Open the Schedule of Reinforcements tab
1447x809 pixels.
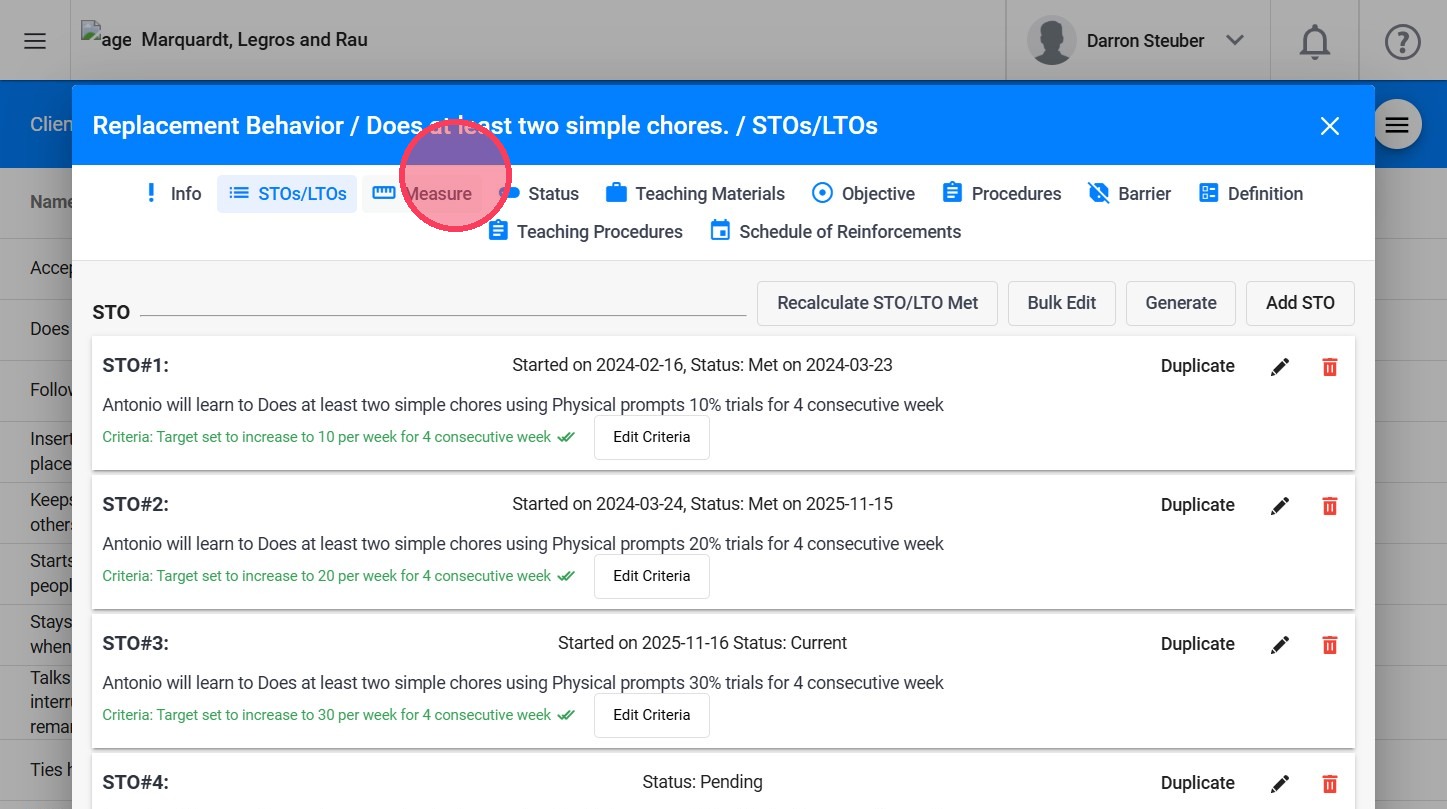pyautogui.click(x=835, y=232)
